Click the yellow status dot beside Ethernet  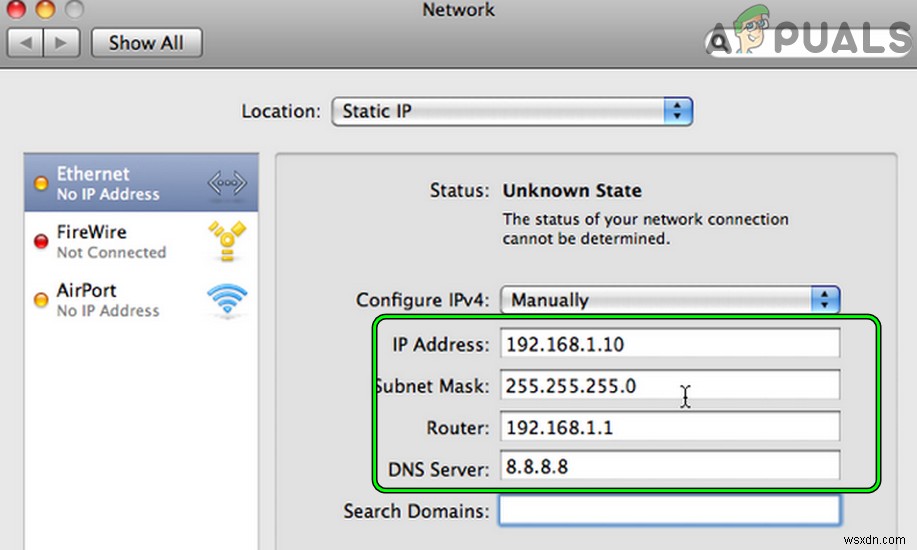point(41,184)
